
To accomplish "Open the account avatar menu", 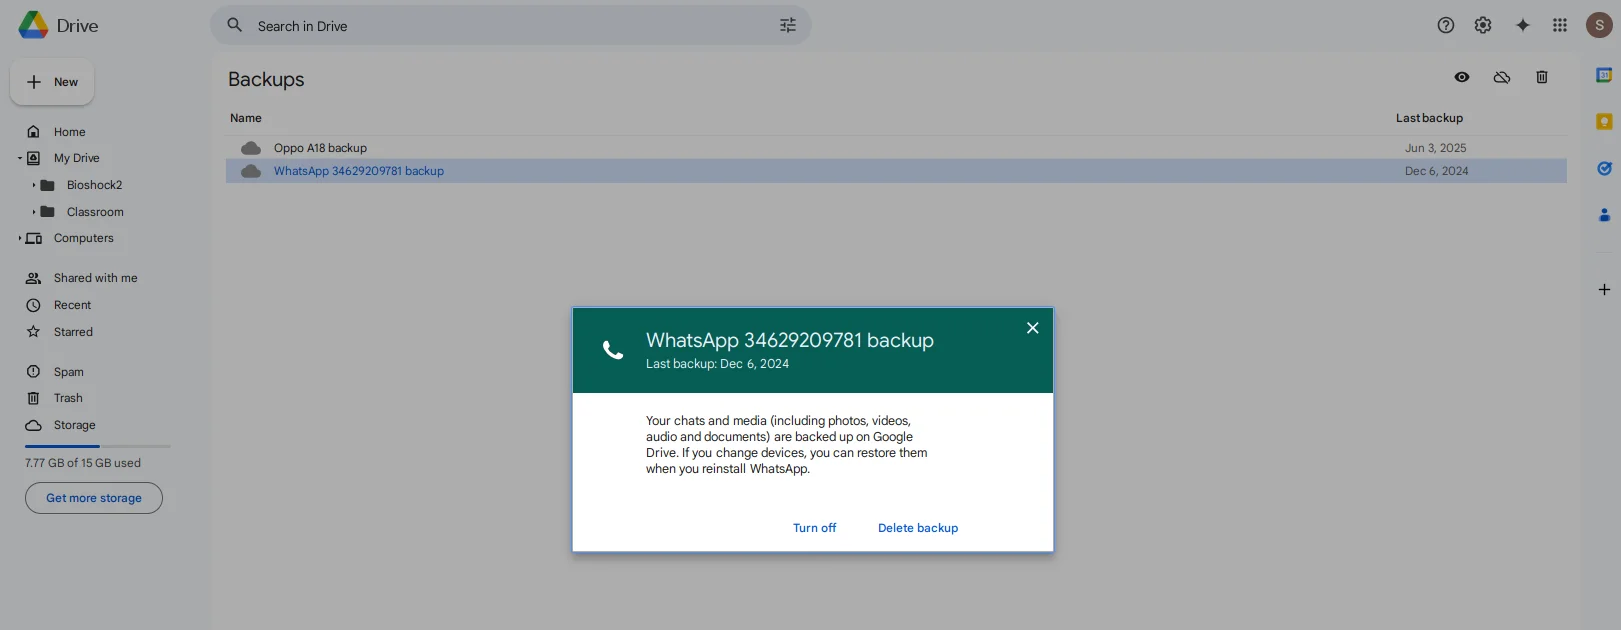I will 1599,26.
